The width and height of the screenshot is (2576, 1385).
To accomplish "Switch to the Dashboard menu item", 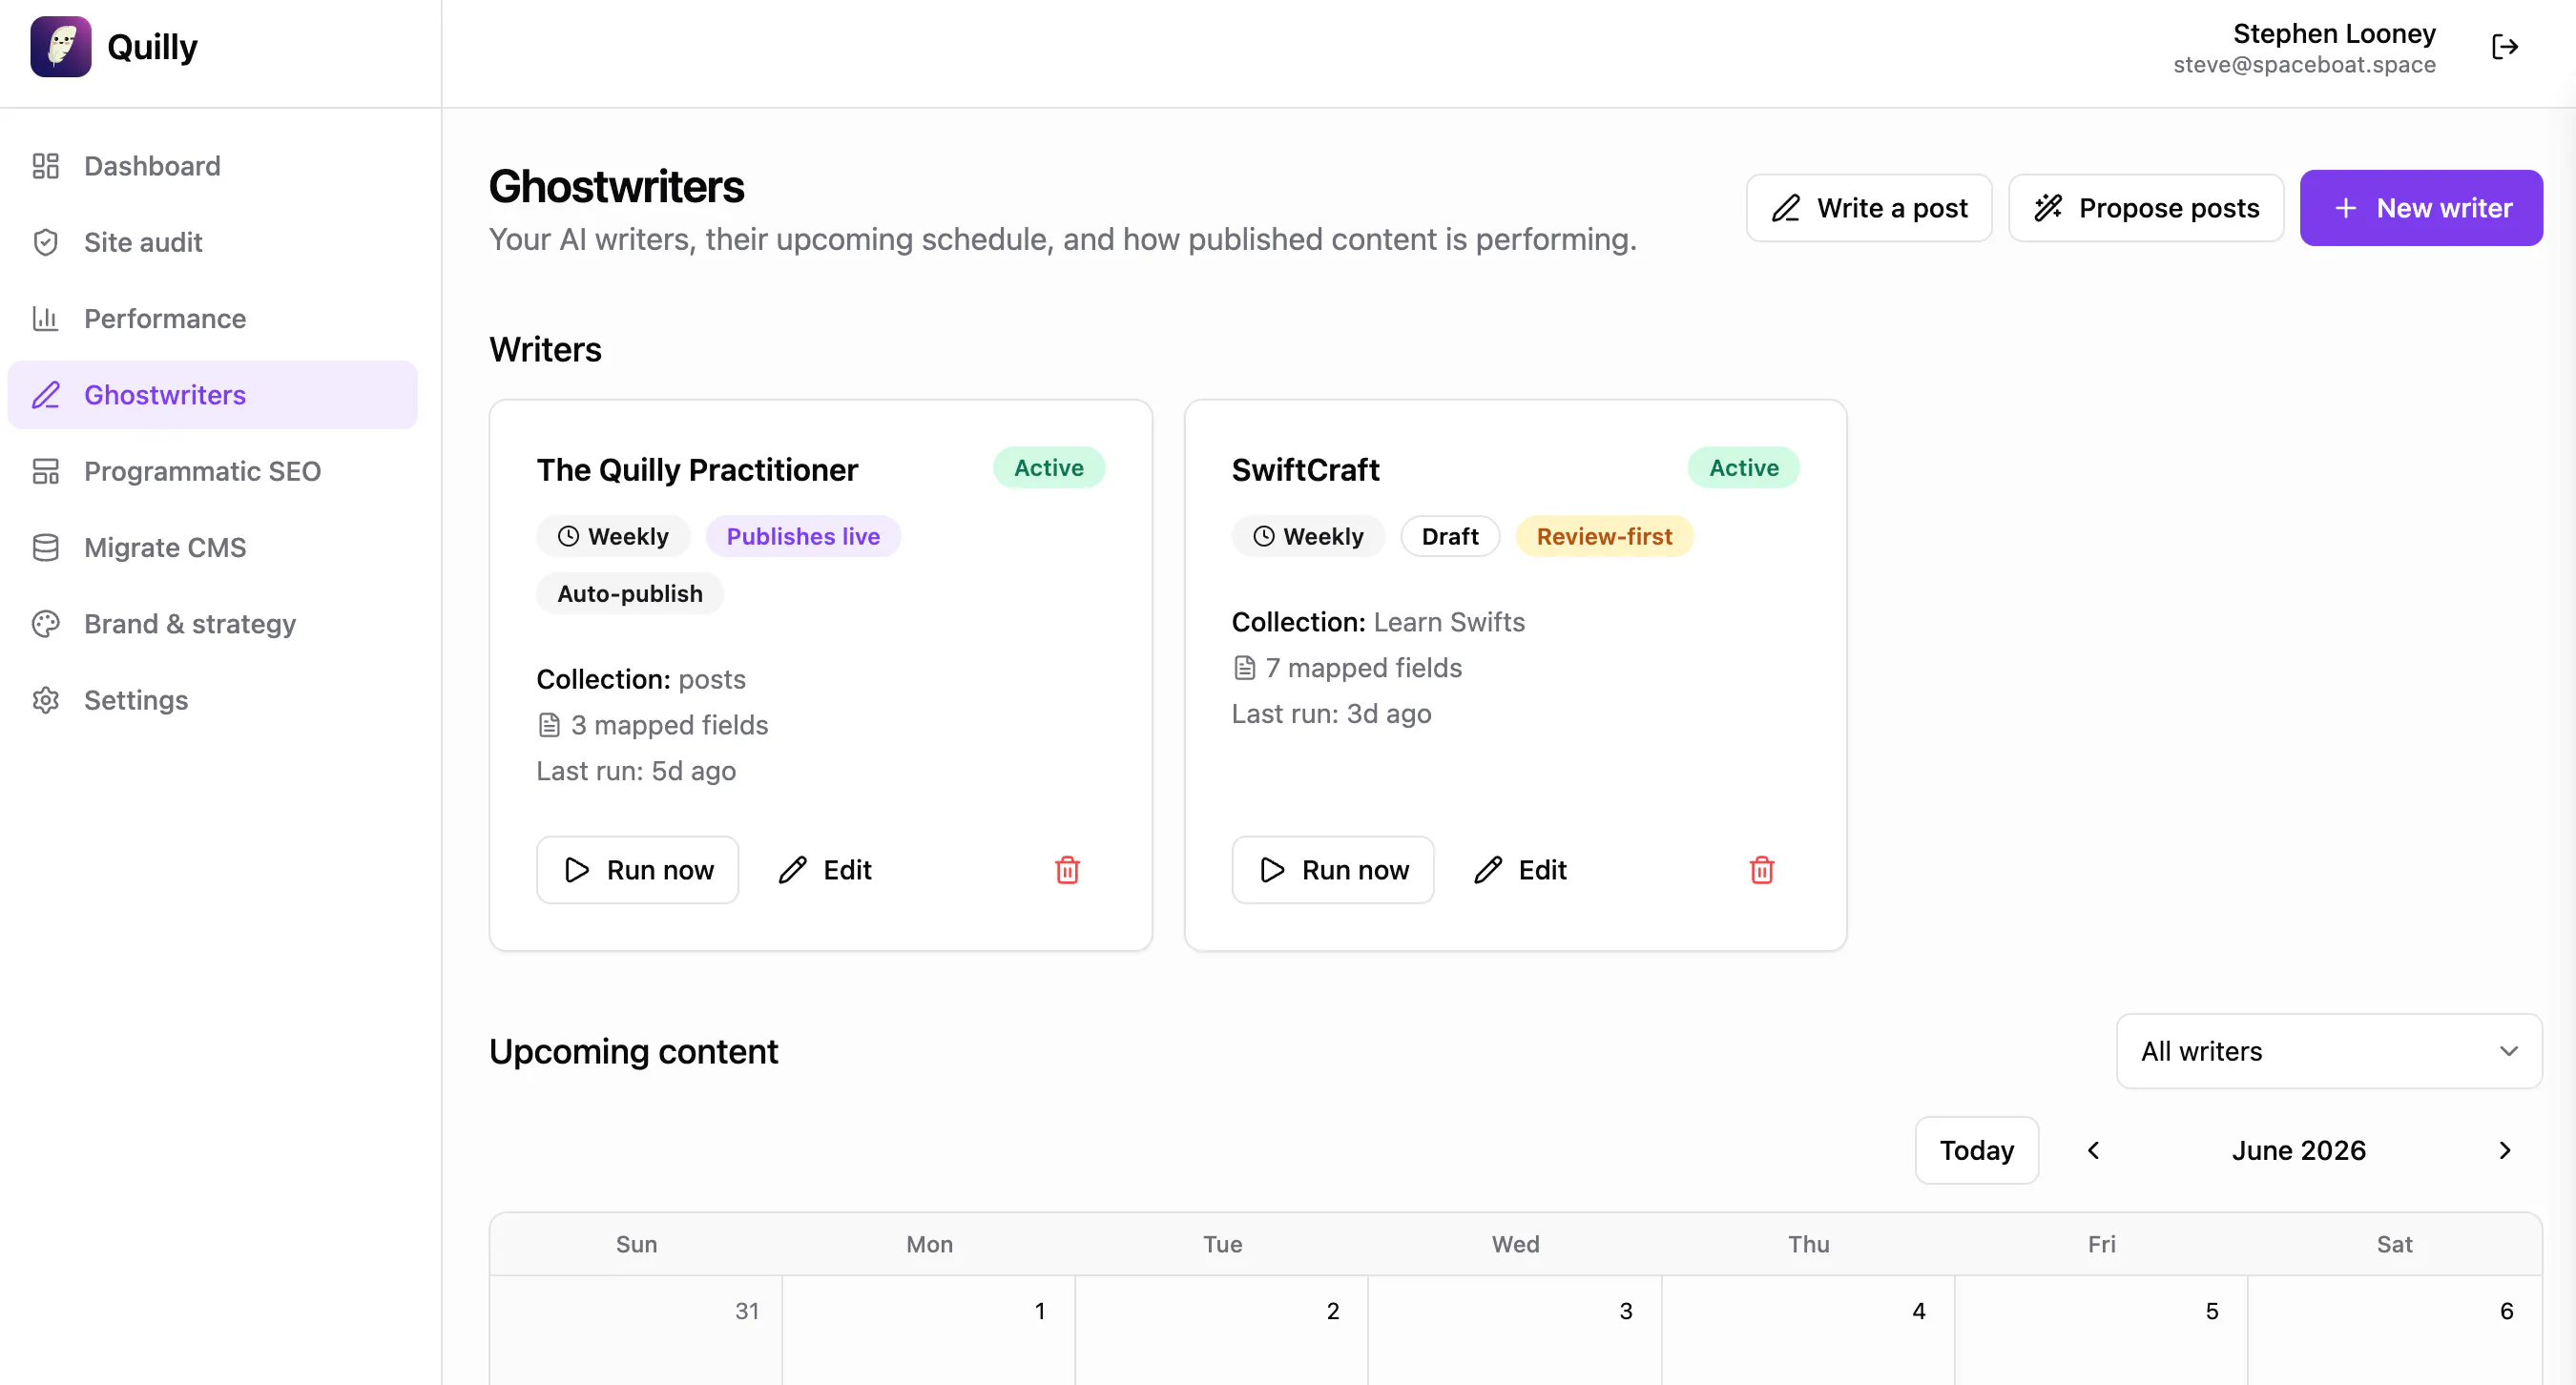I will click(213, 166).
